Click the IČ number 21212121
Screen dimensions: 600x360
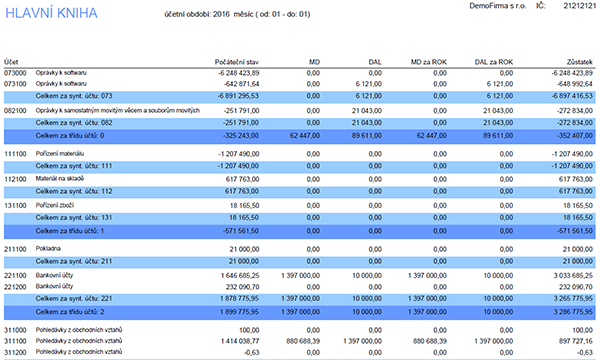coord(579,6)
